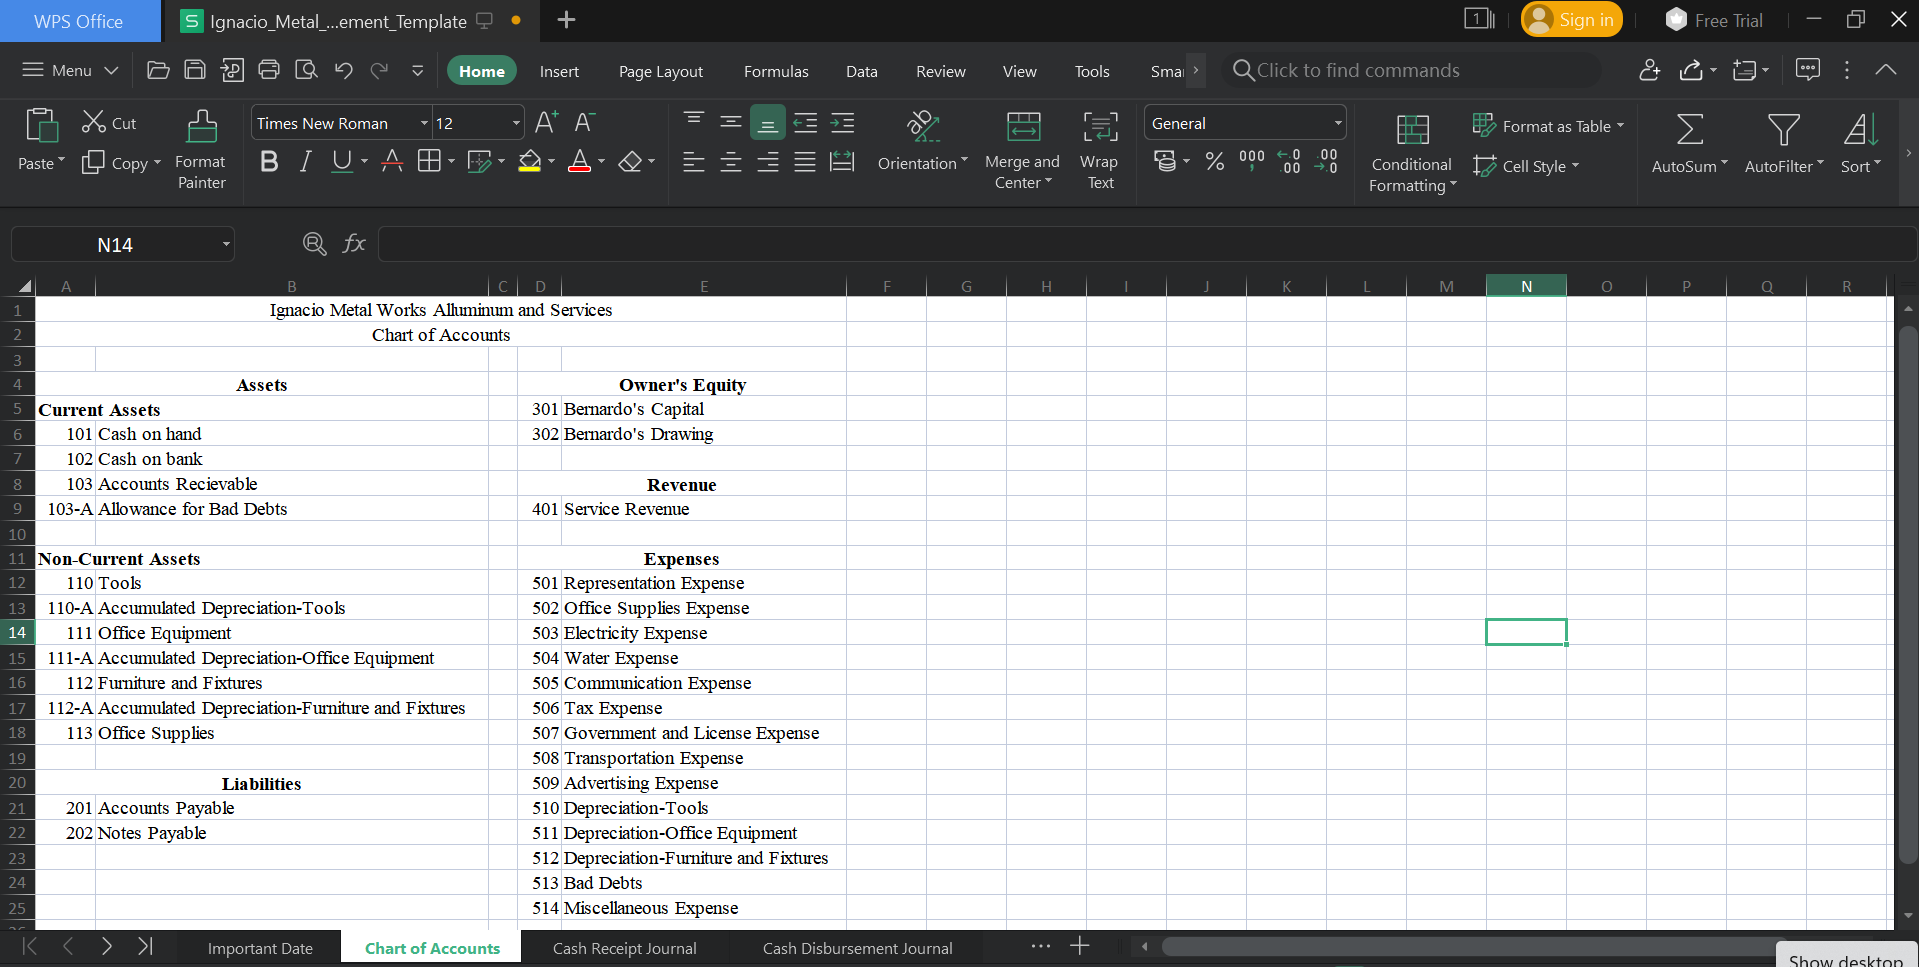Viewport: 1919px width, 967px height.
Task: Open the Page Layout ribbon tab
Action: tap(661, 71)
